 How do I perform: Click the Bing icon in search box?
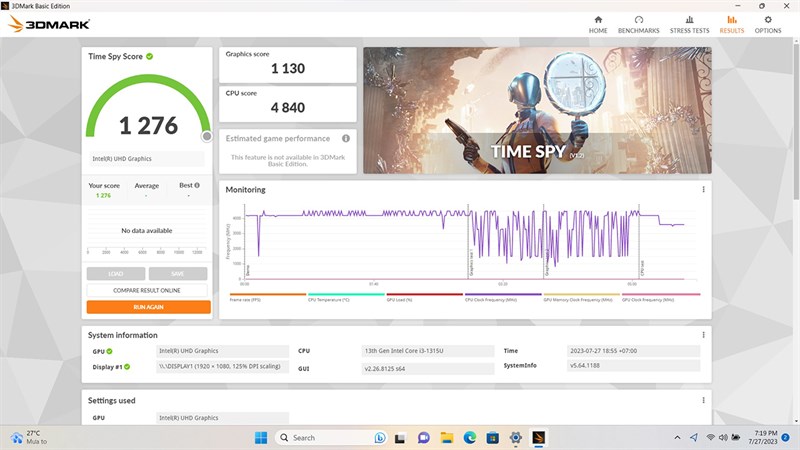tap(380, 438)
